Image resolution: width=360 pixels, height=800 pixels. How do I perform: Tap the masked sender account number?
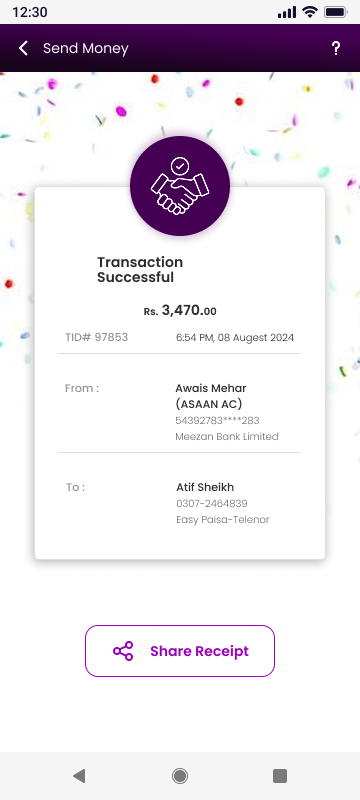coord(217,420)
